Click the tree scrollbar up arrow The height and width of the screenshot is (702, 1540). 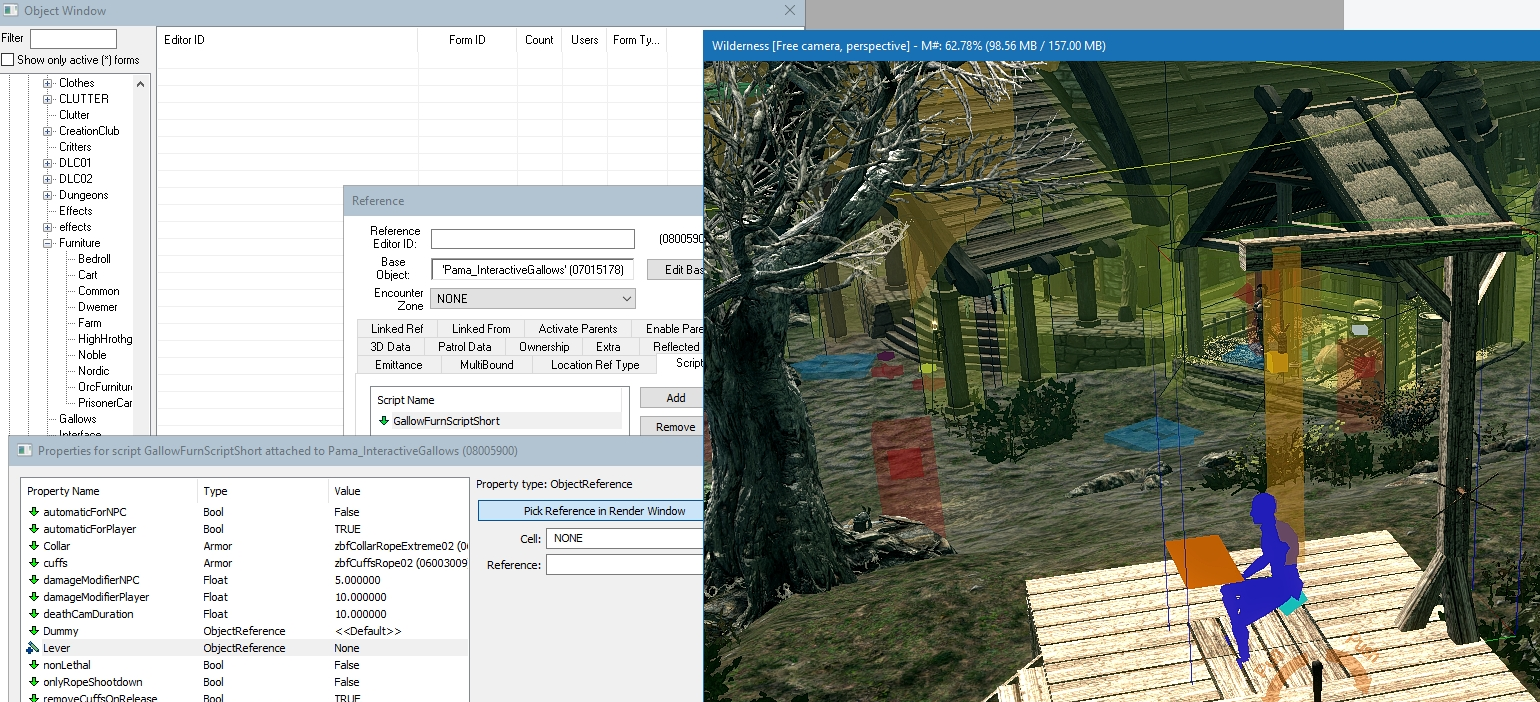click(x=141, y=83)
